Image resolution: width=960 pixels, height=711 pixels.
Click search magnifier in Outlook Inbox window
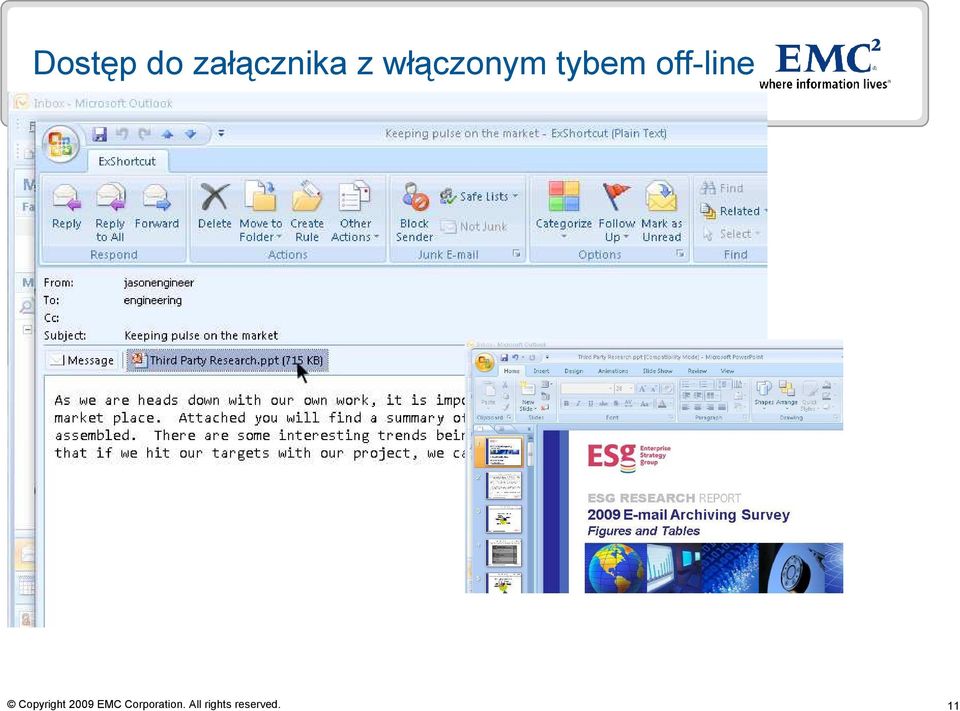pos(27,306)
